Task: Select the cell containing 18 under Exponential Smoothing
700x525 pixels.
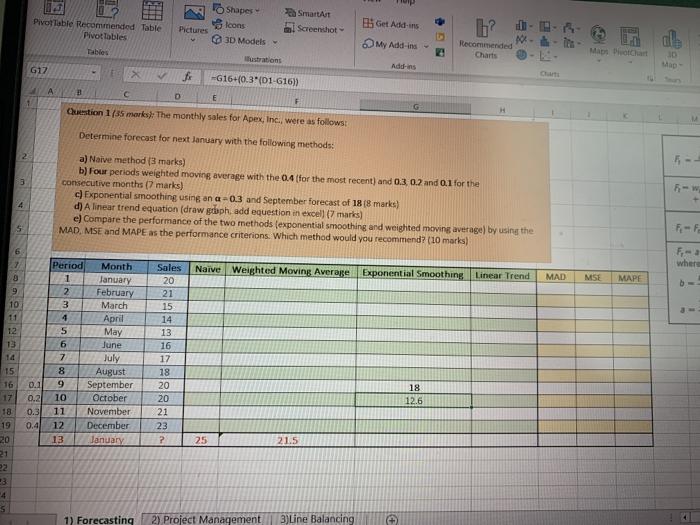Action: pyautogui.click(x=414, y=388)
